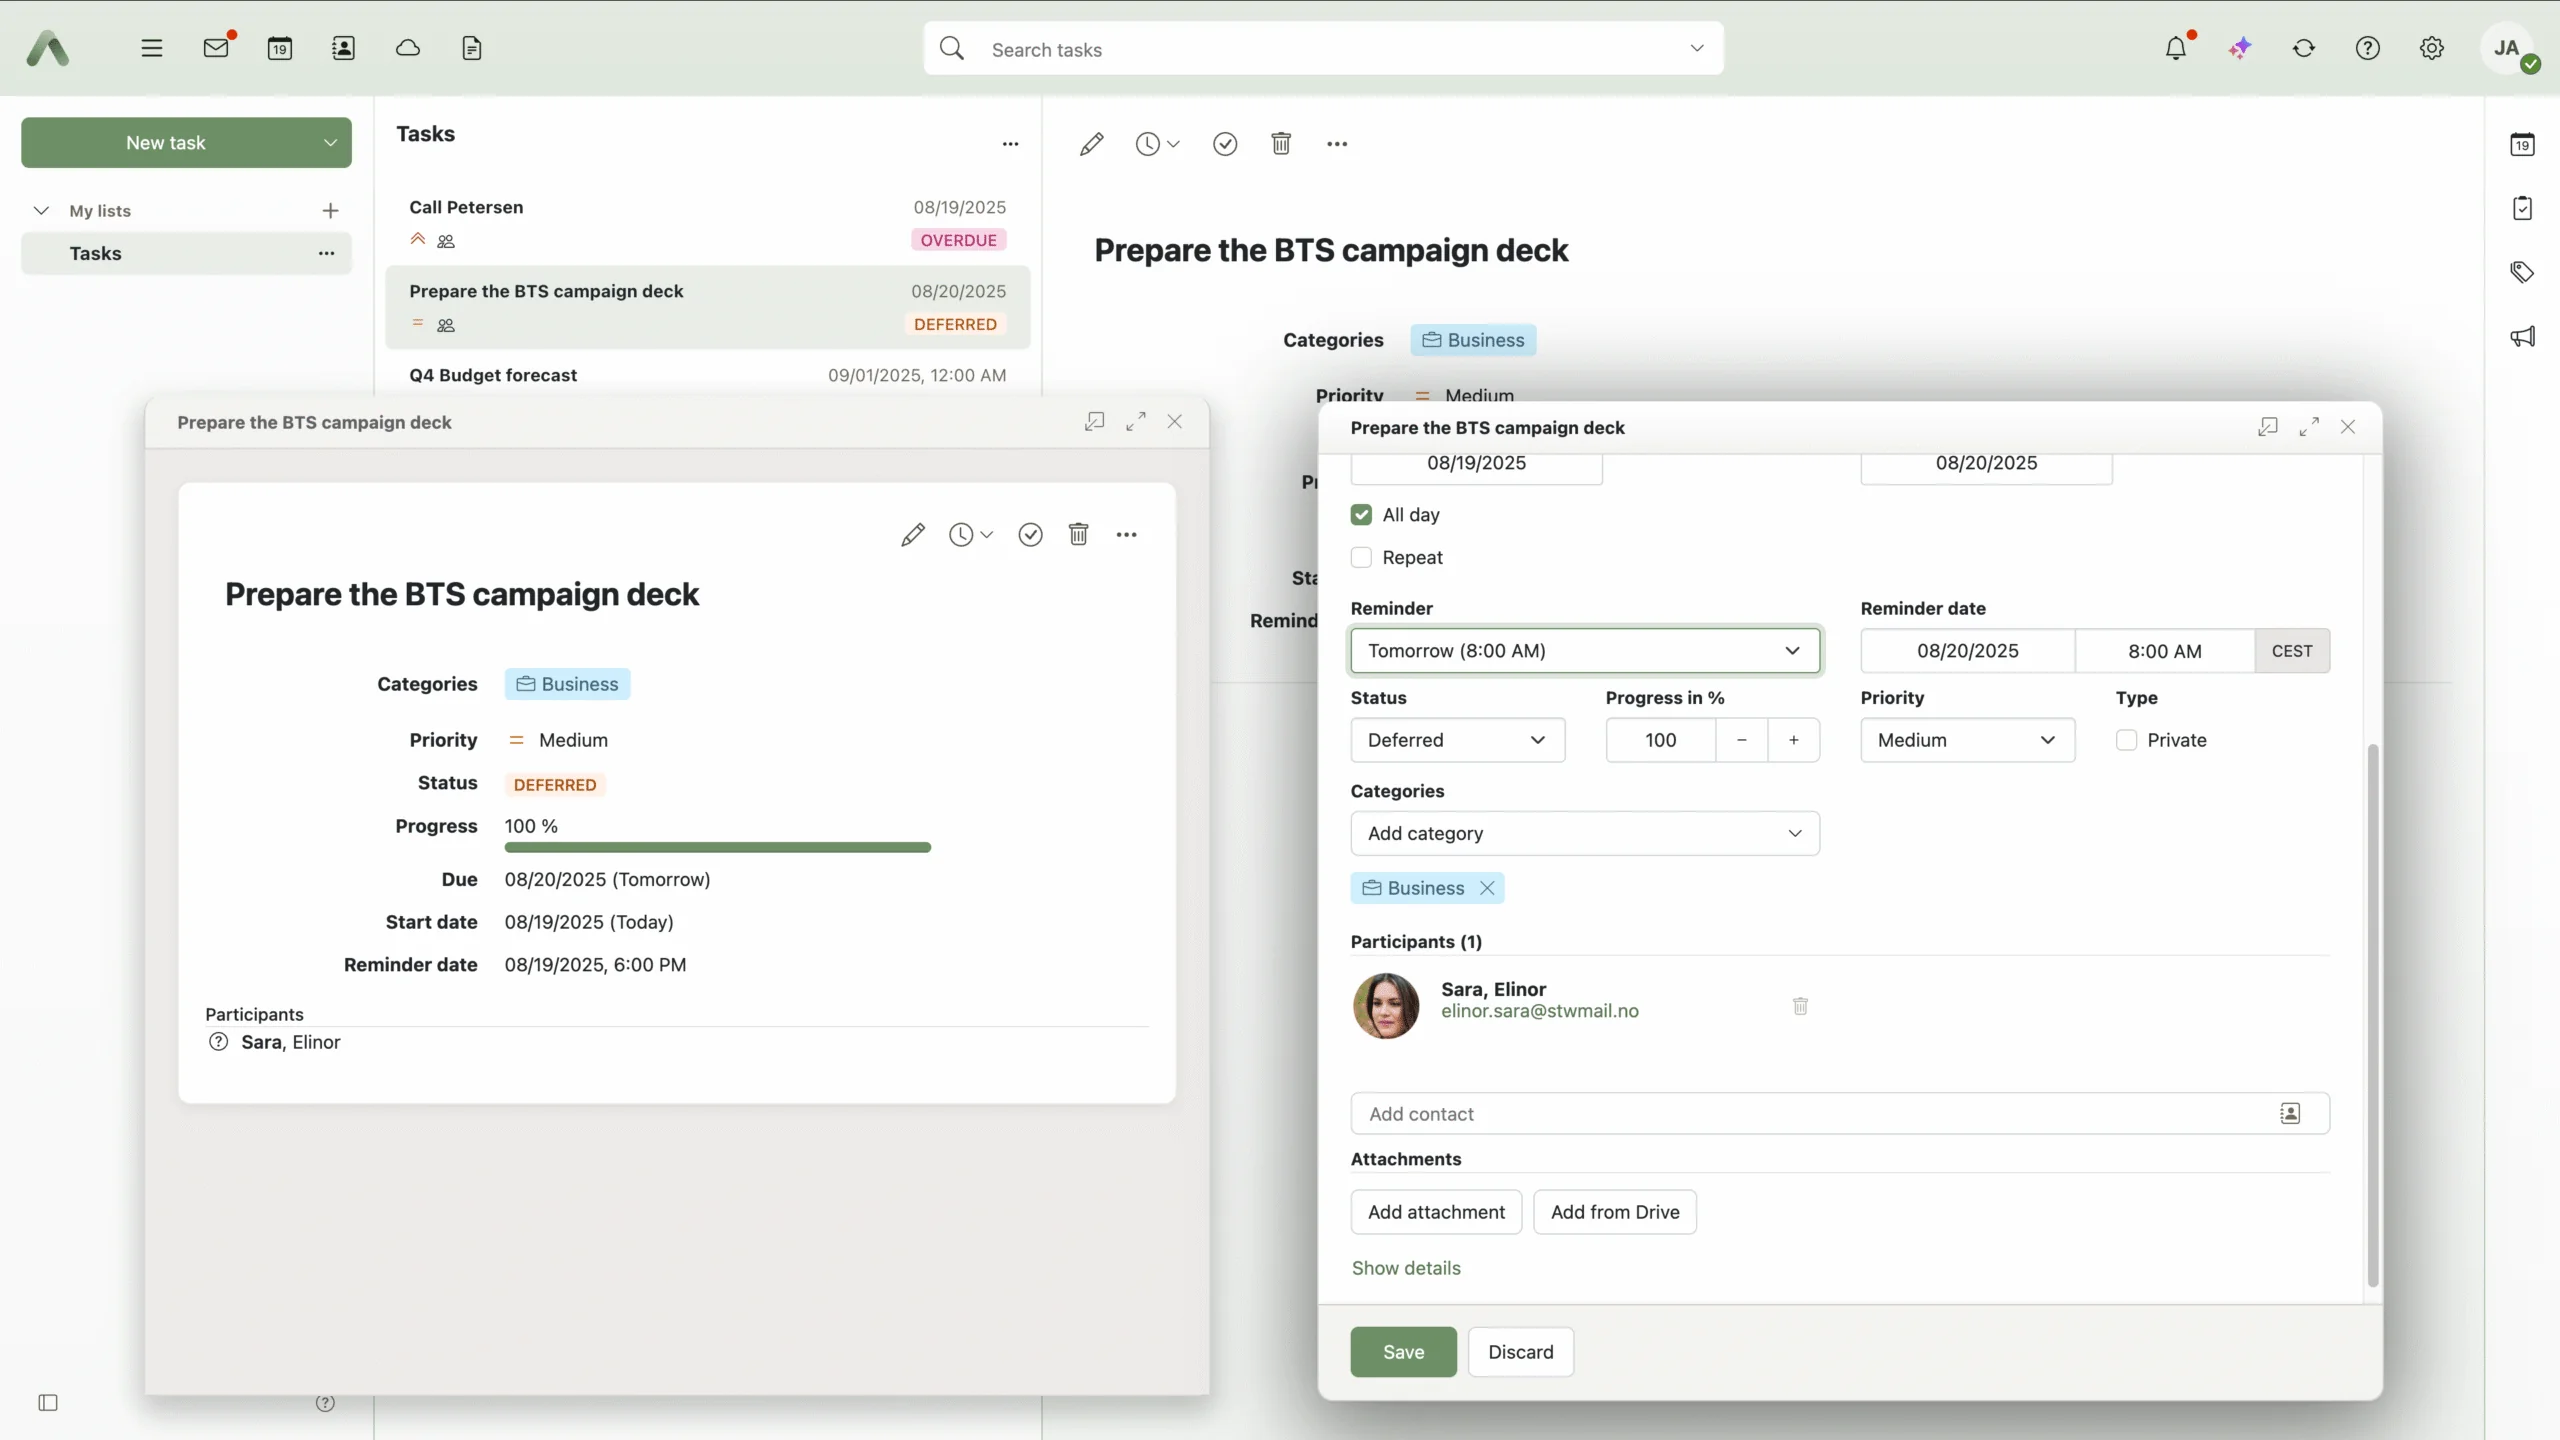Viewport: 2560px width, 1440px height.
Task: Open the Mail app icon
Action: coord(216,48)
